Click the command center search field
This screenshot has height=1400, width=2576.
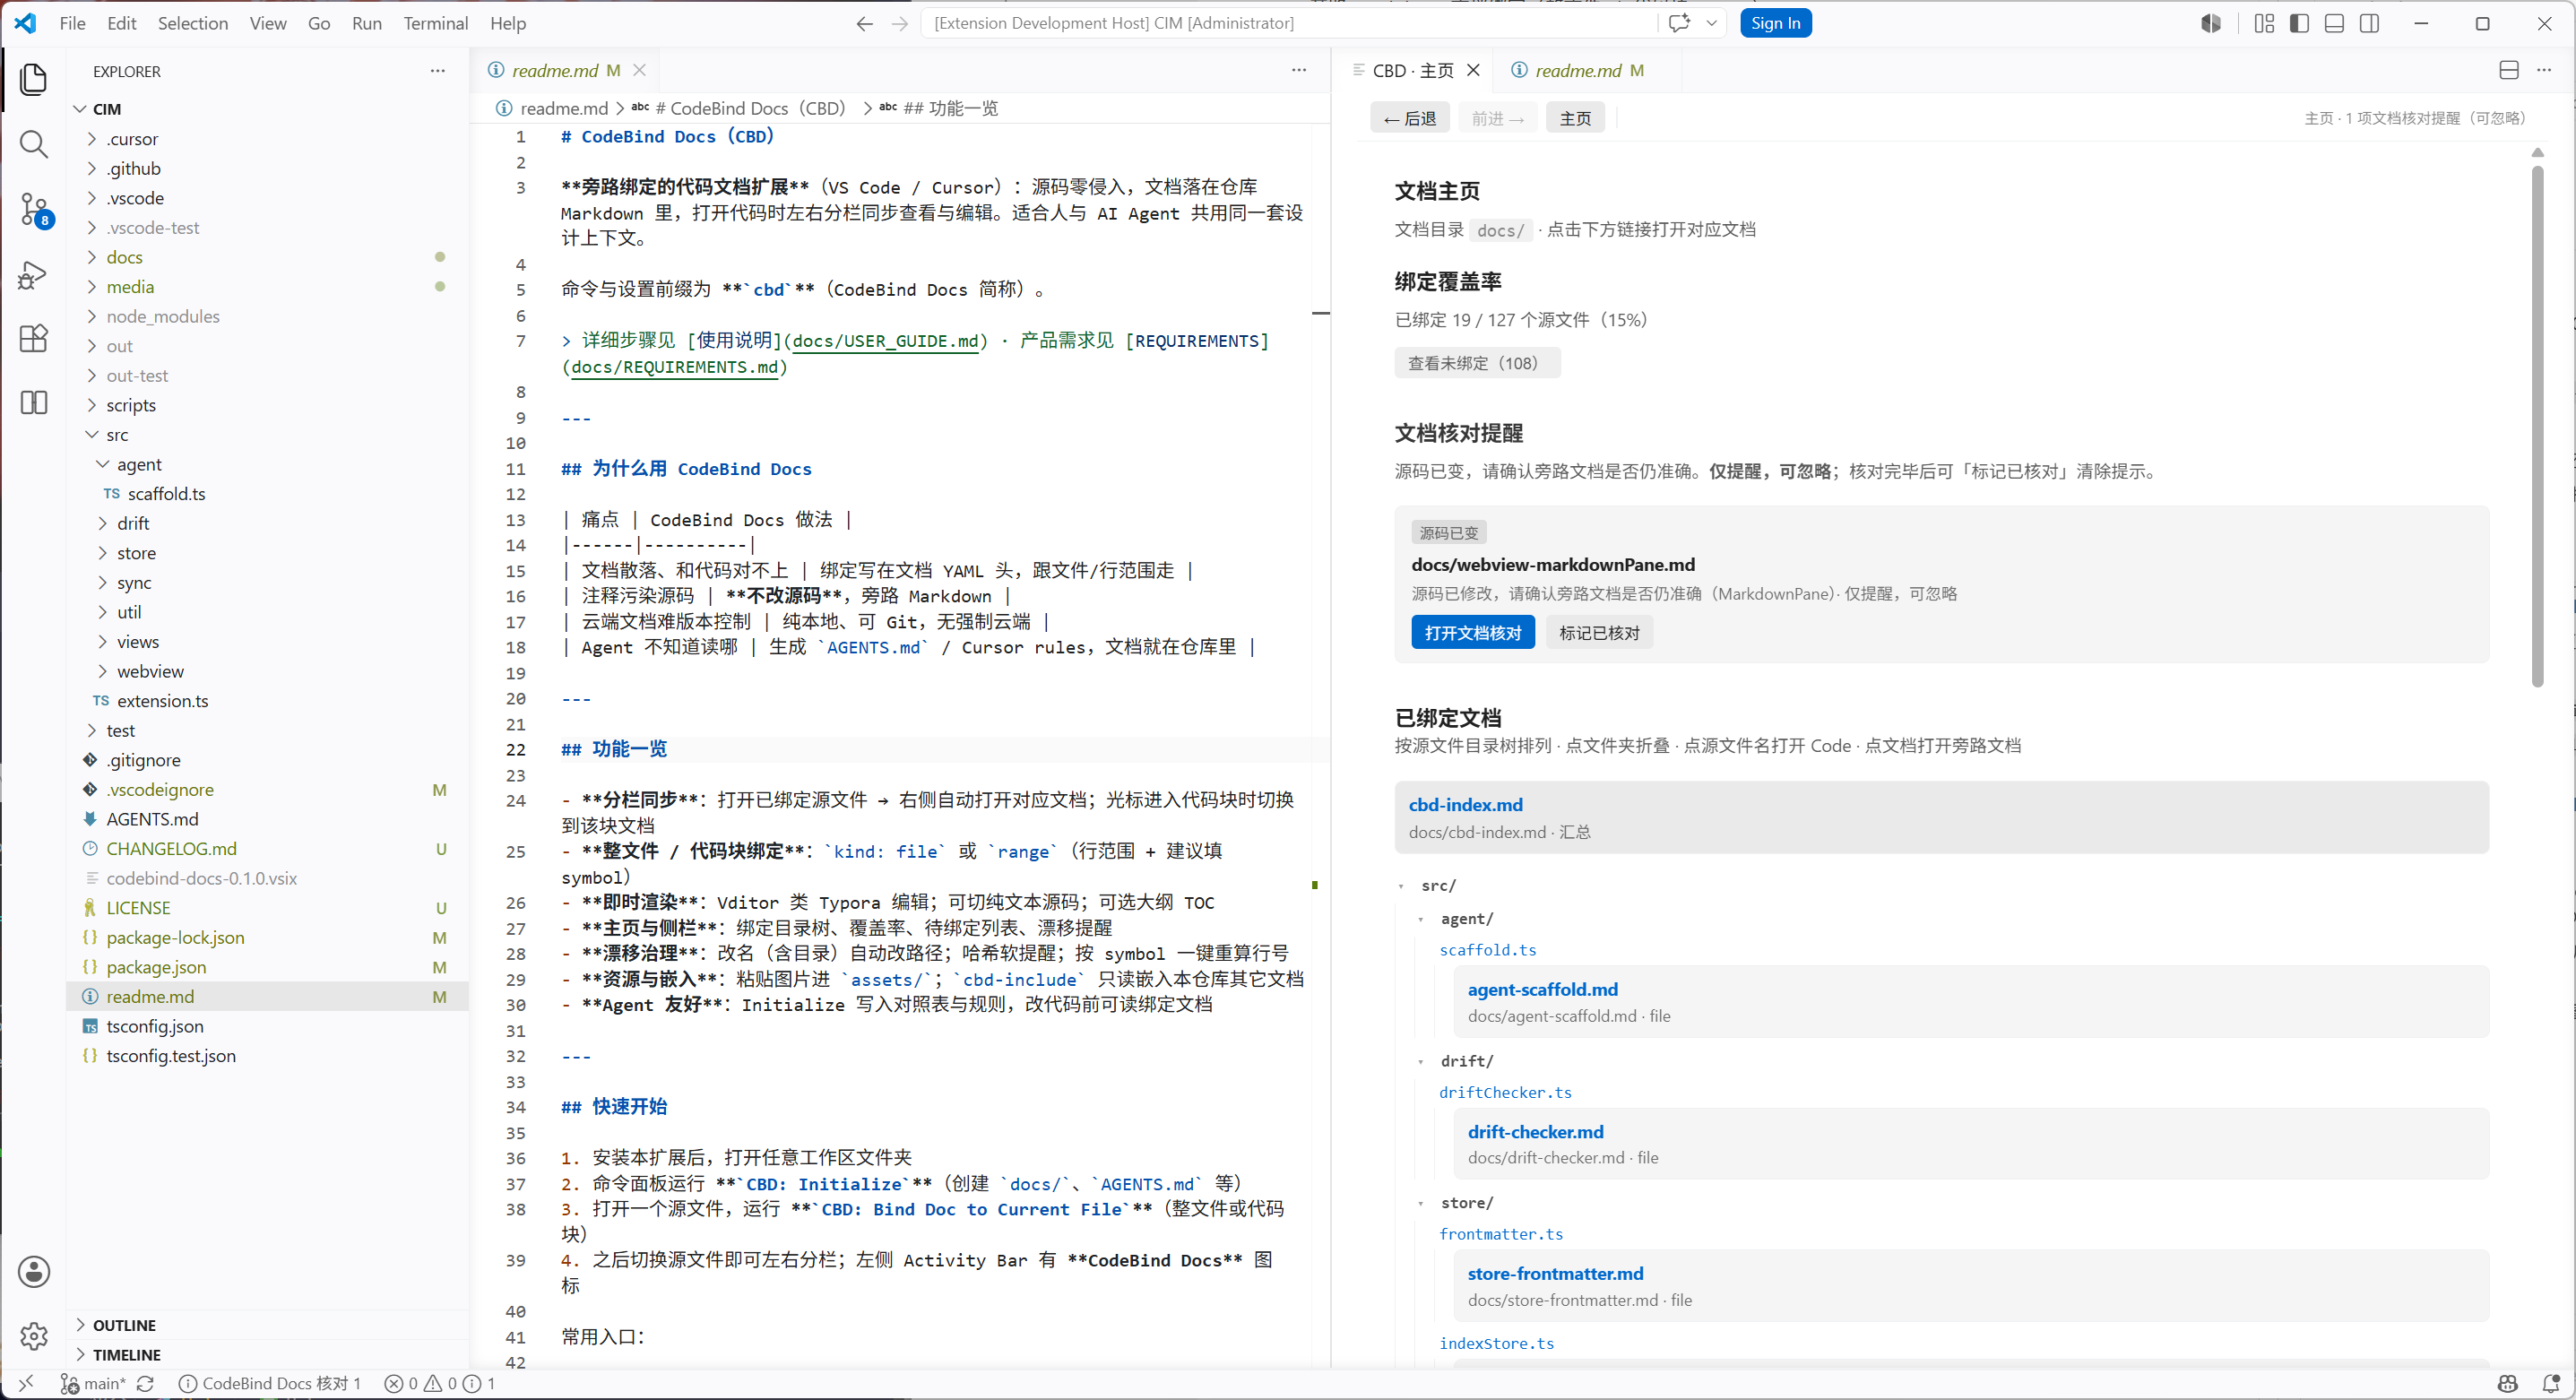coord(1291,23)
